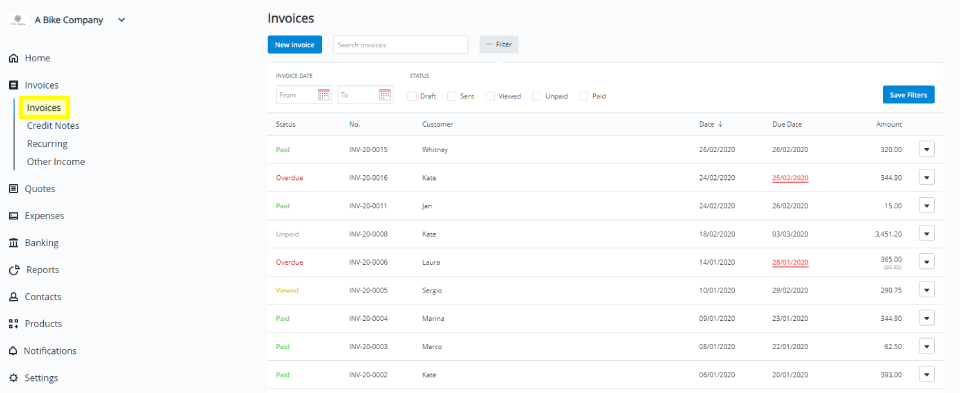Viewport: 960px width, 393px height.
Task: Click customer name Whitney
Action: 435,149
